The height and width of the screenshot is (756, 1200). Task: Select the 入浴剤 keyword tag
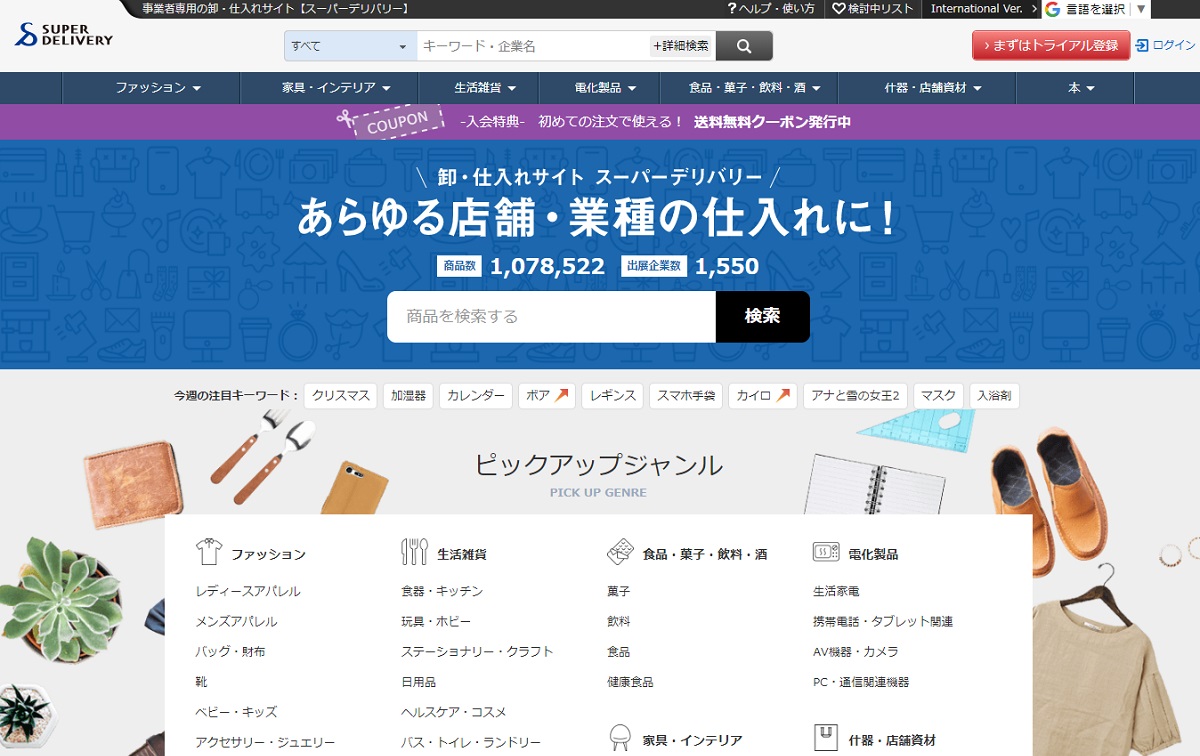coord(995,396)
